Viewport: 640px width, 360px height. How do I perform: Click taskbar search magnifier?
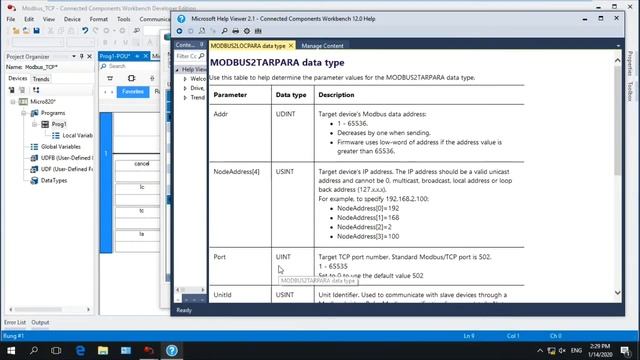[34, 351]
